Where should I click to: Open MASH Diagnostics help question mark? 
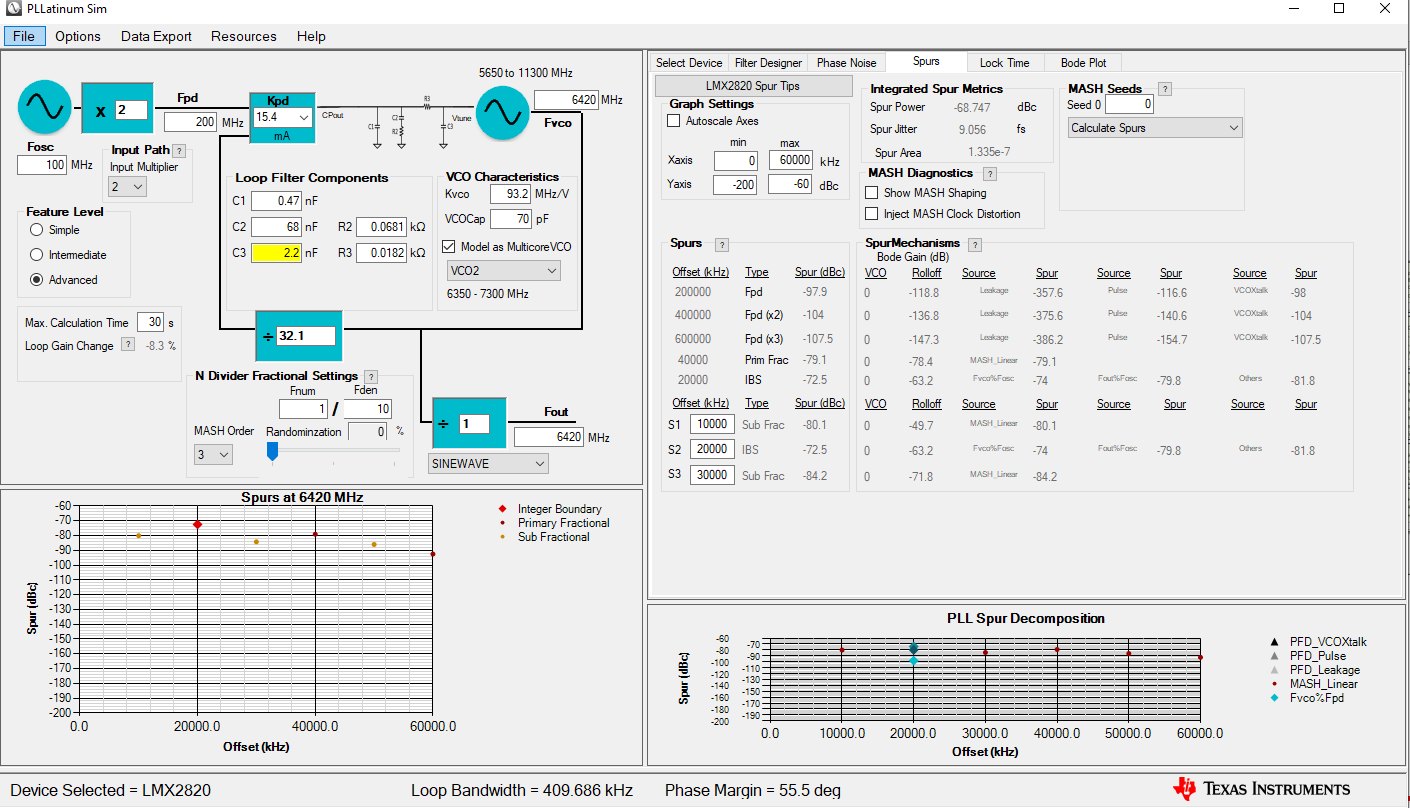(989, 174)
